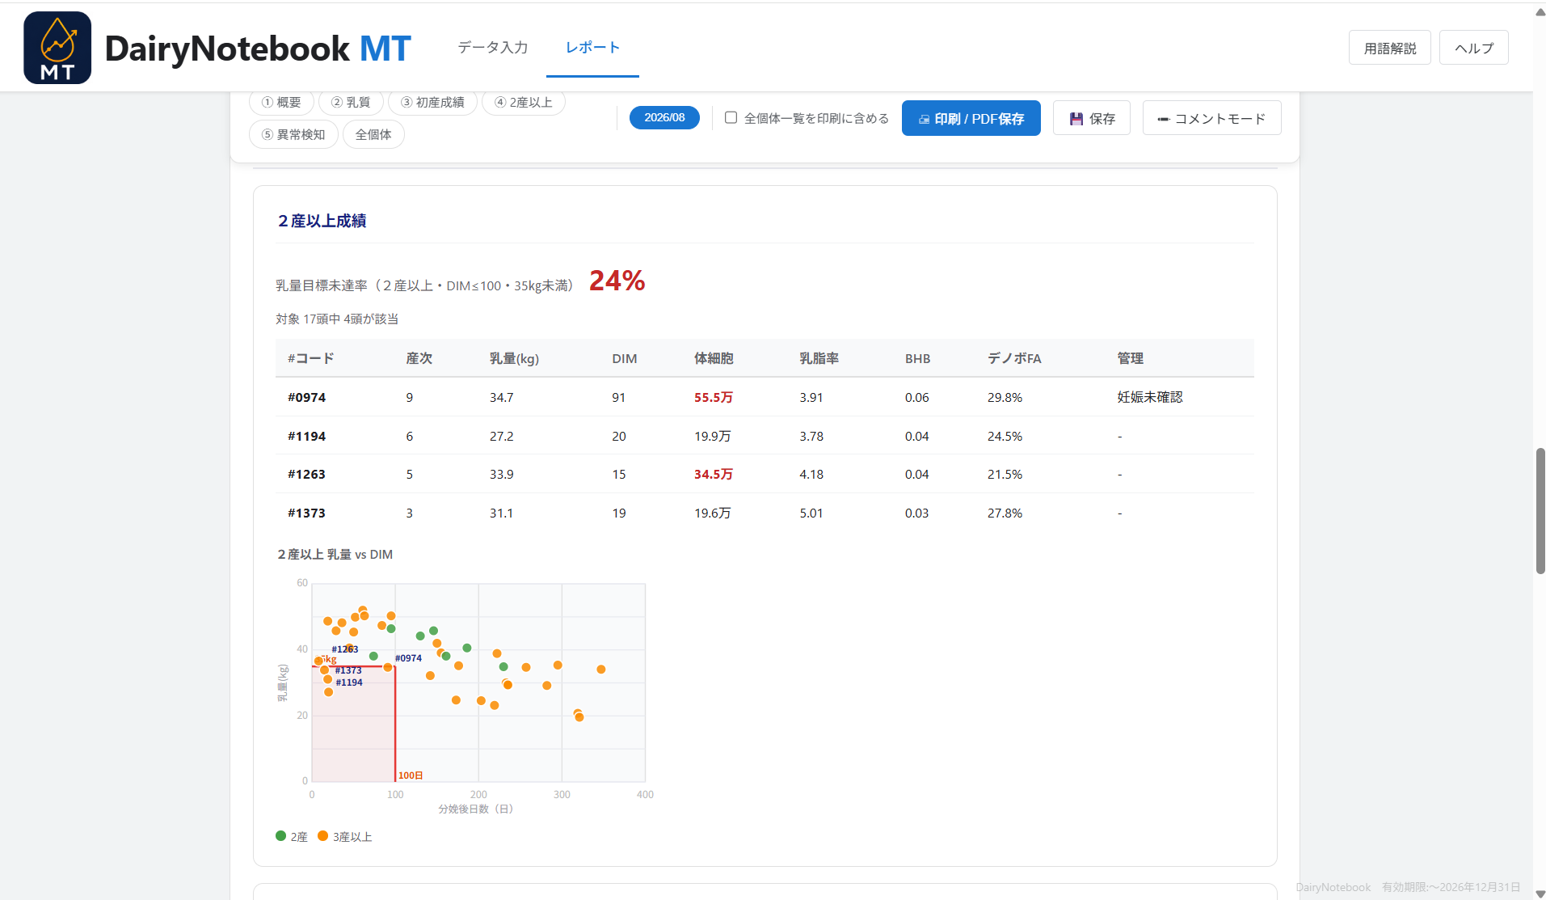This screenshot has height=900, width=1546.
Task: Click the page vertical scrollbar thumb
Action: (x=1540, y=511)
